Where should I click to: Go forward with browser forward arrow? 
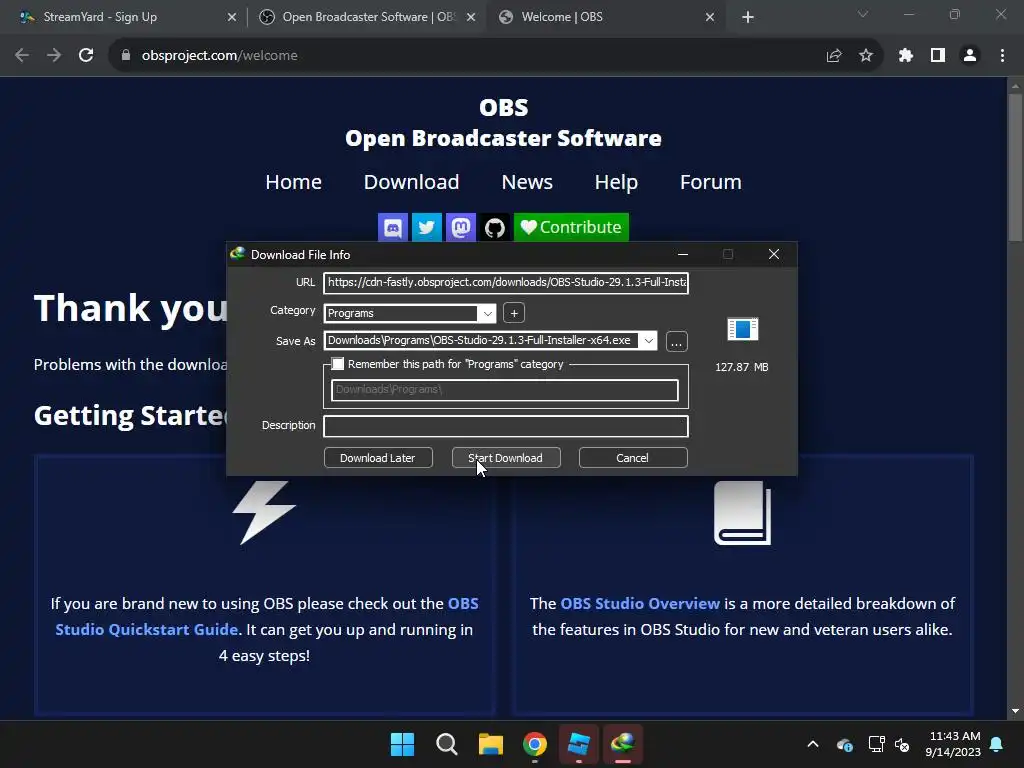tap(54, 56)
